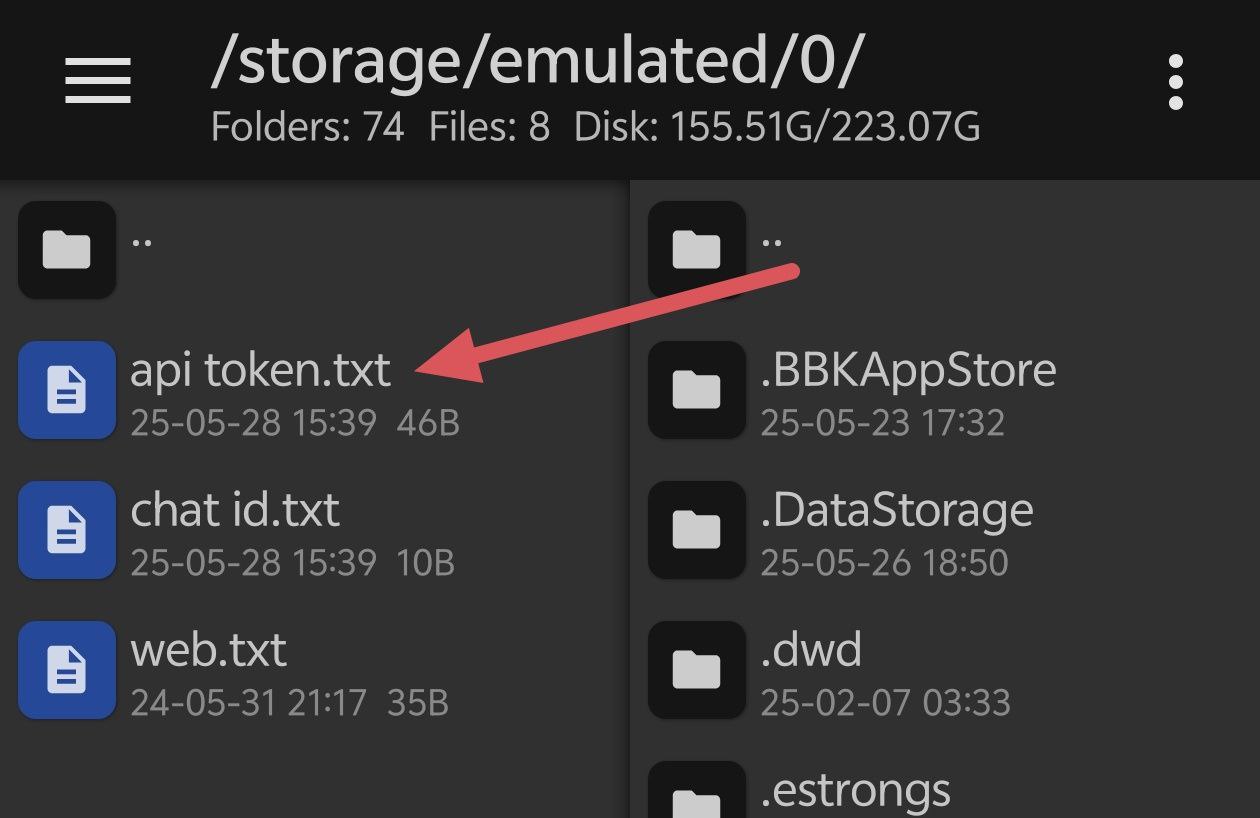This screenshot has width=1260, height=818.
Task: Open the .BBKAppStore folder name
Action: (908, 371)
